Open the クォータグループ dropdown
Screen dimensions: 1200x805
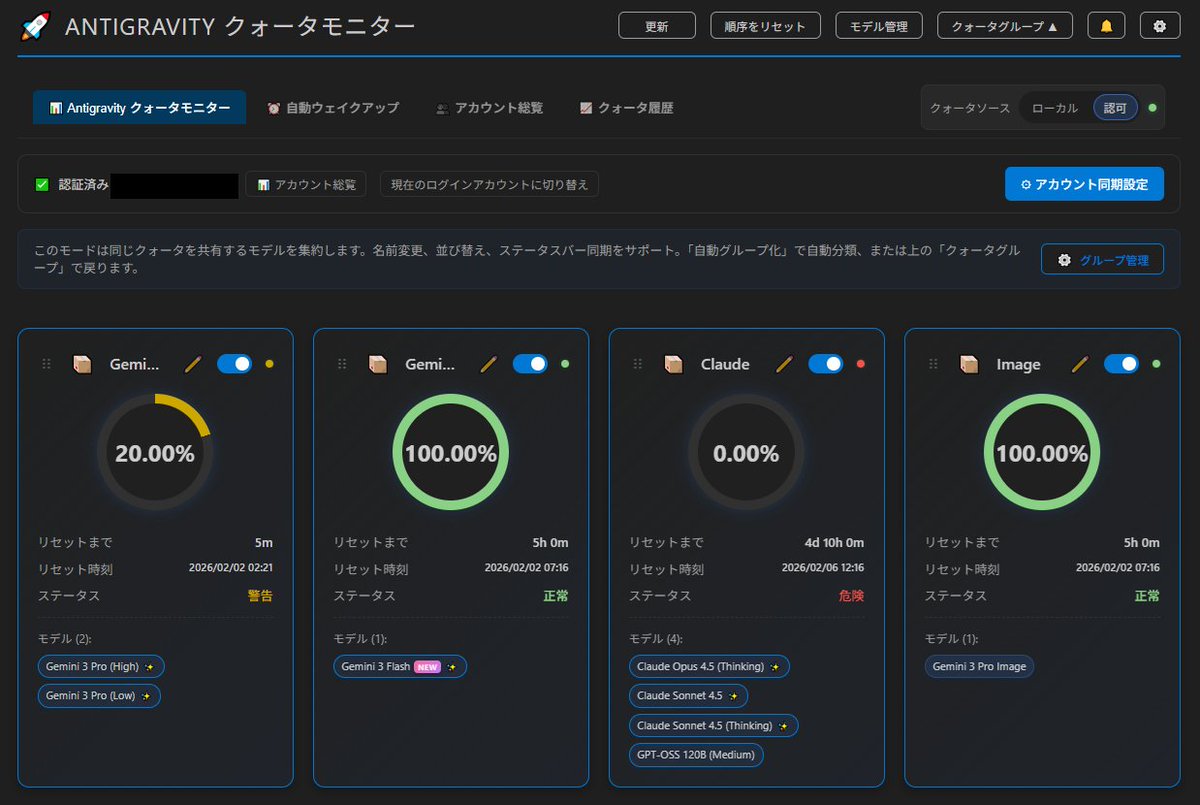pos(1005,25)
